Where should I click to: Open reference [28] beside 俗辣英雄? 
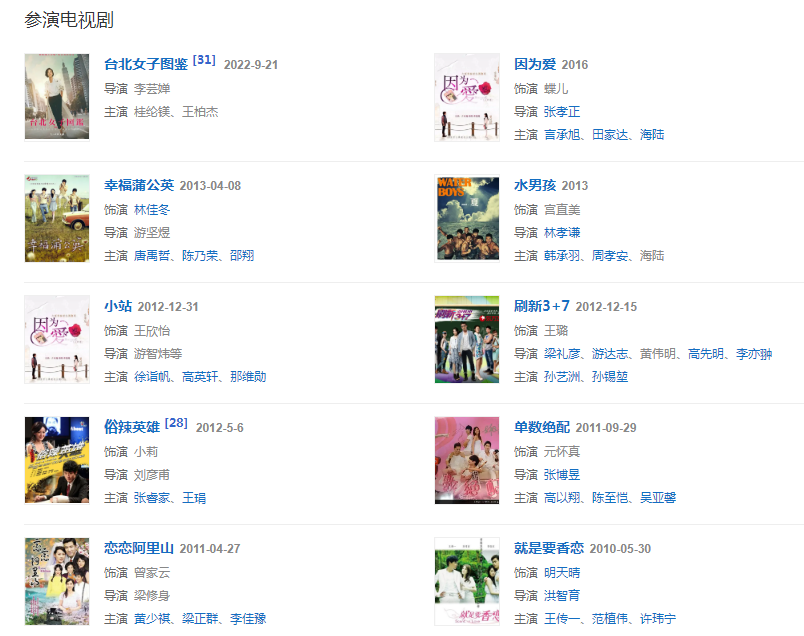[x=176, y=423]
